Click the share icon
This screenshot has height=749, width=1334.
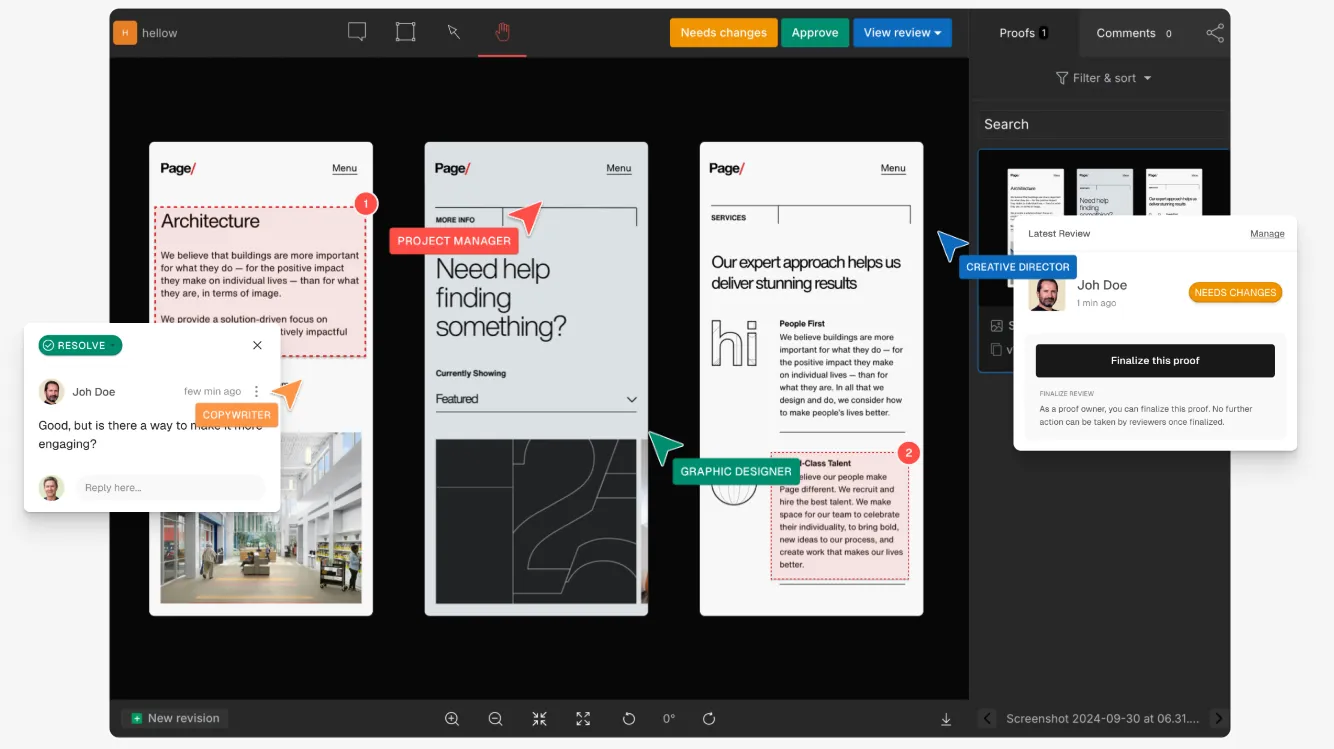click(1215, 33)
